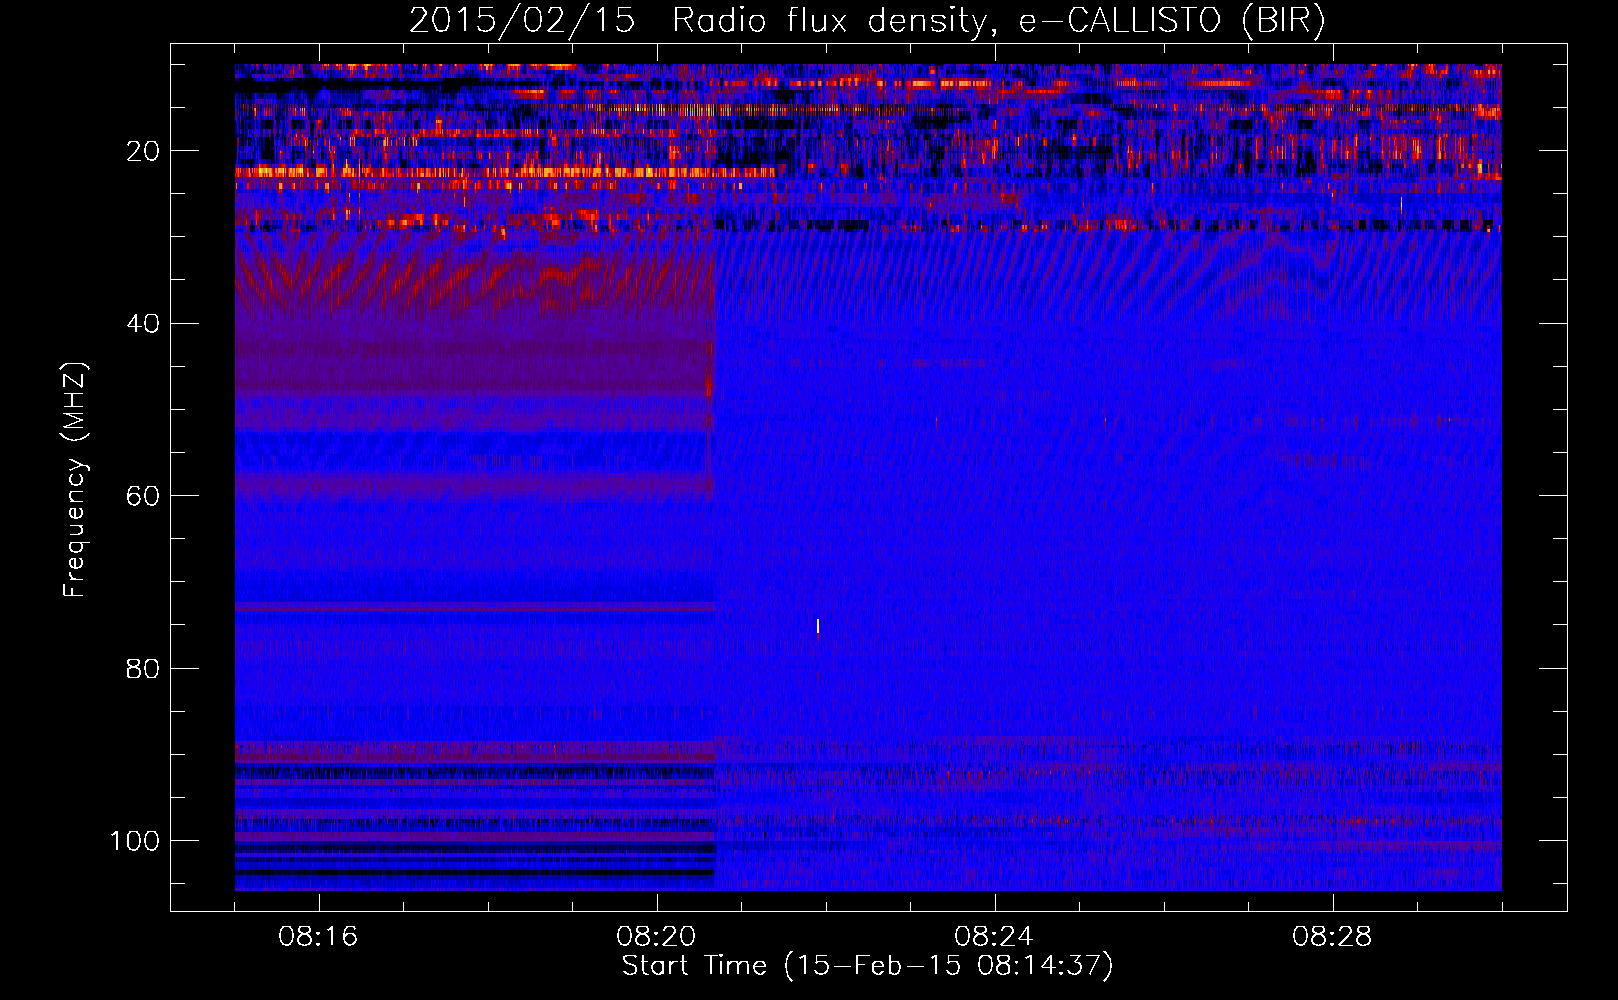
Task: Click the 80 frequency tick label
Action: [143, 668]
